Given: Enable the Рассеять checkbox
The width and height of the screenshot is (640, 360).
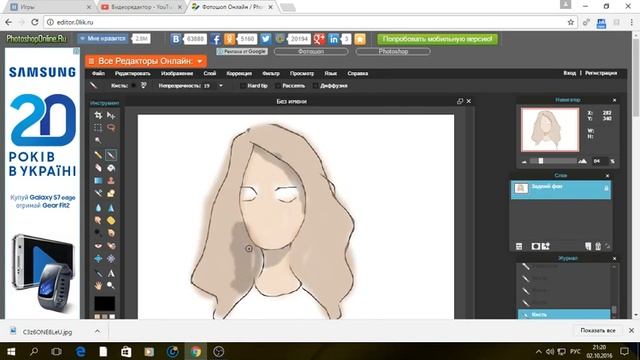Looking at the screenshot, I should pyautogui.click(x=278, y=86).
